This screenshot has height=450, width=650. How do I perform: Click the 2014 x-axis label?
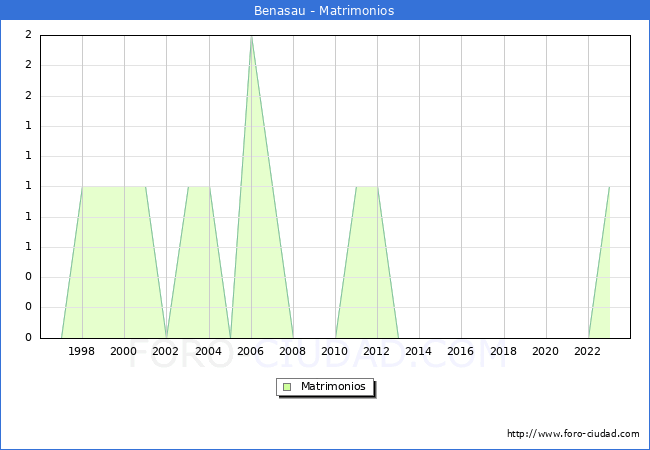click(x=419, y=351)
